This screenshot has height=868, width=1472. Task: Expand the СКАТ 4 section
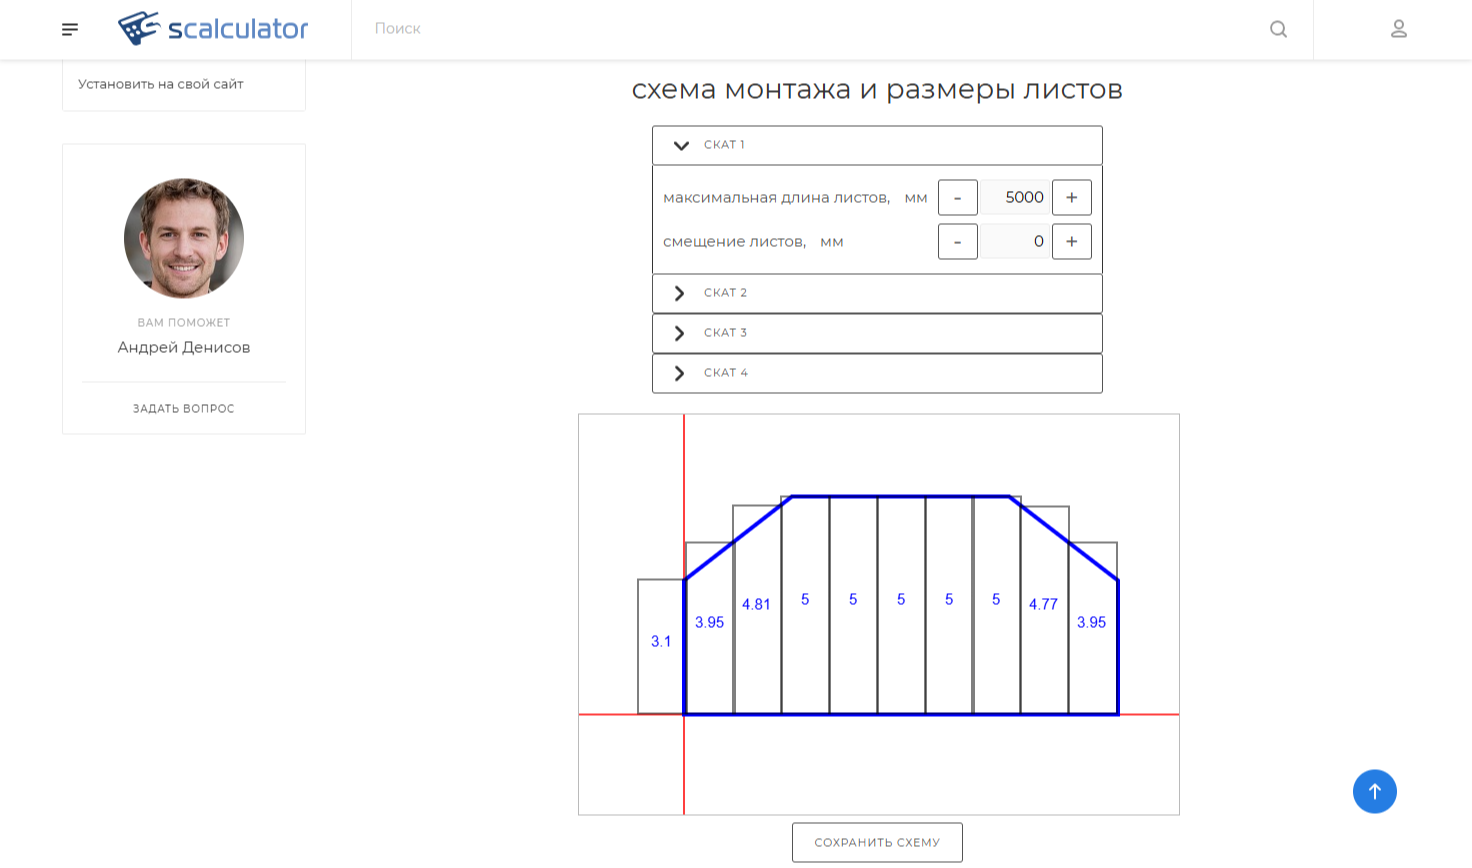877,373
